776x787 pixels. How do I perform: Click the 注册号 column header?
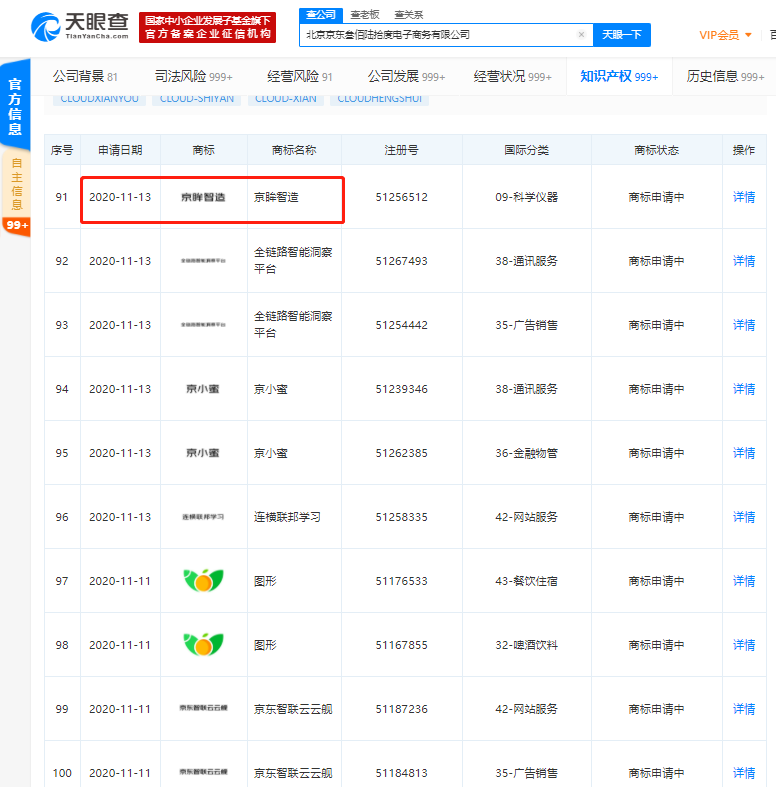coord(402,150)
